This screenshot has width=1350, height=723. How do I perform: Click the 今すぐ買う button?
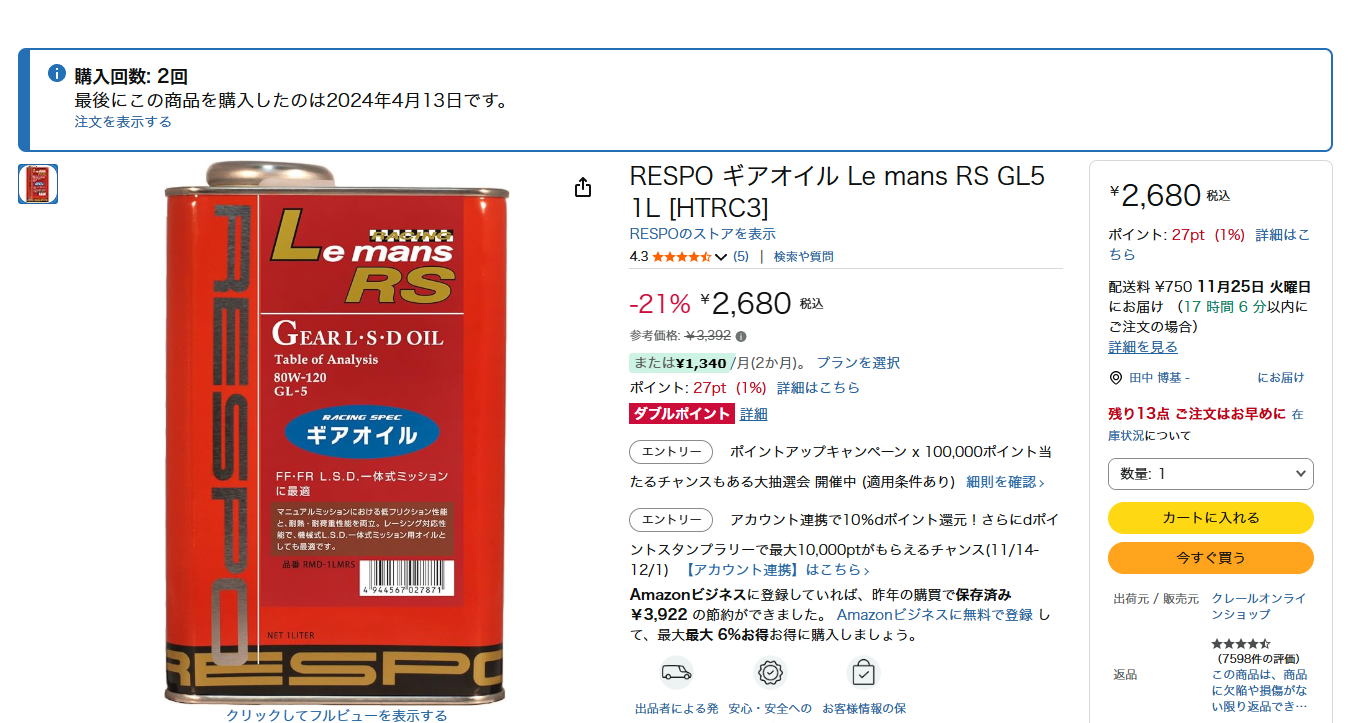1210,558
